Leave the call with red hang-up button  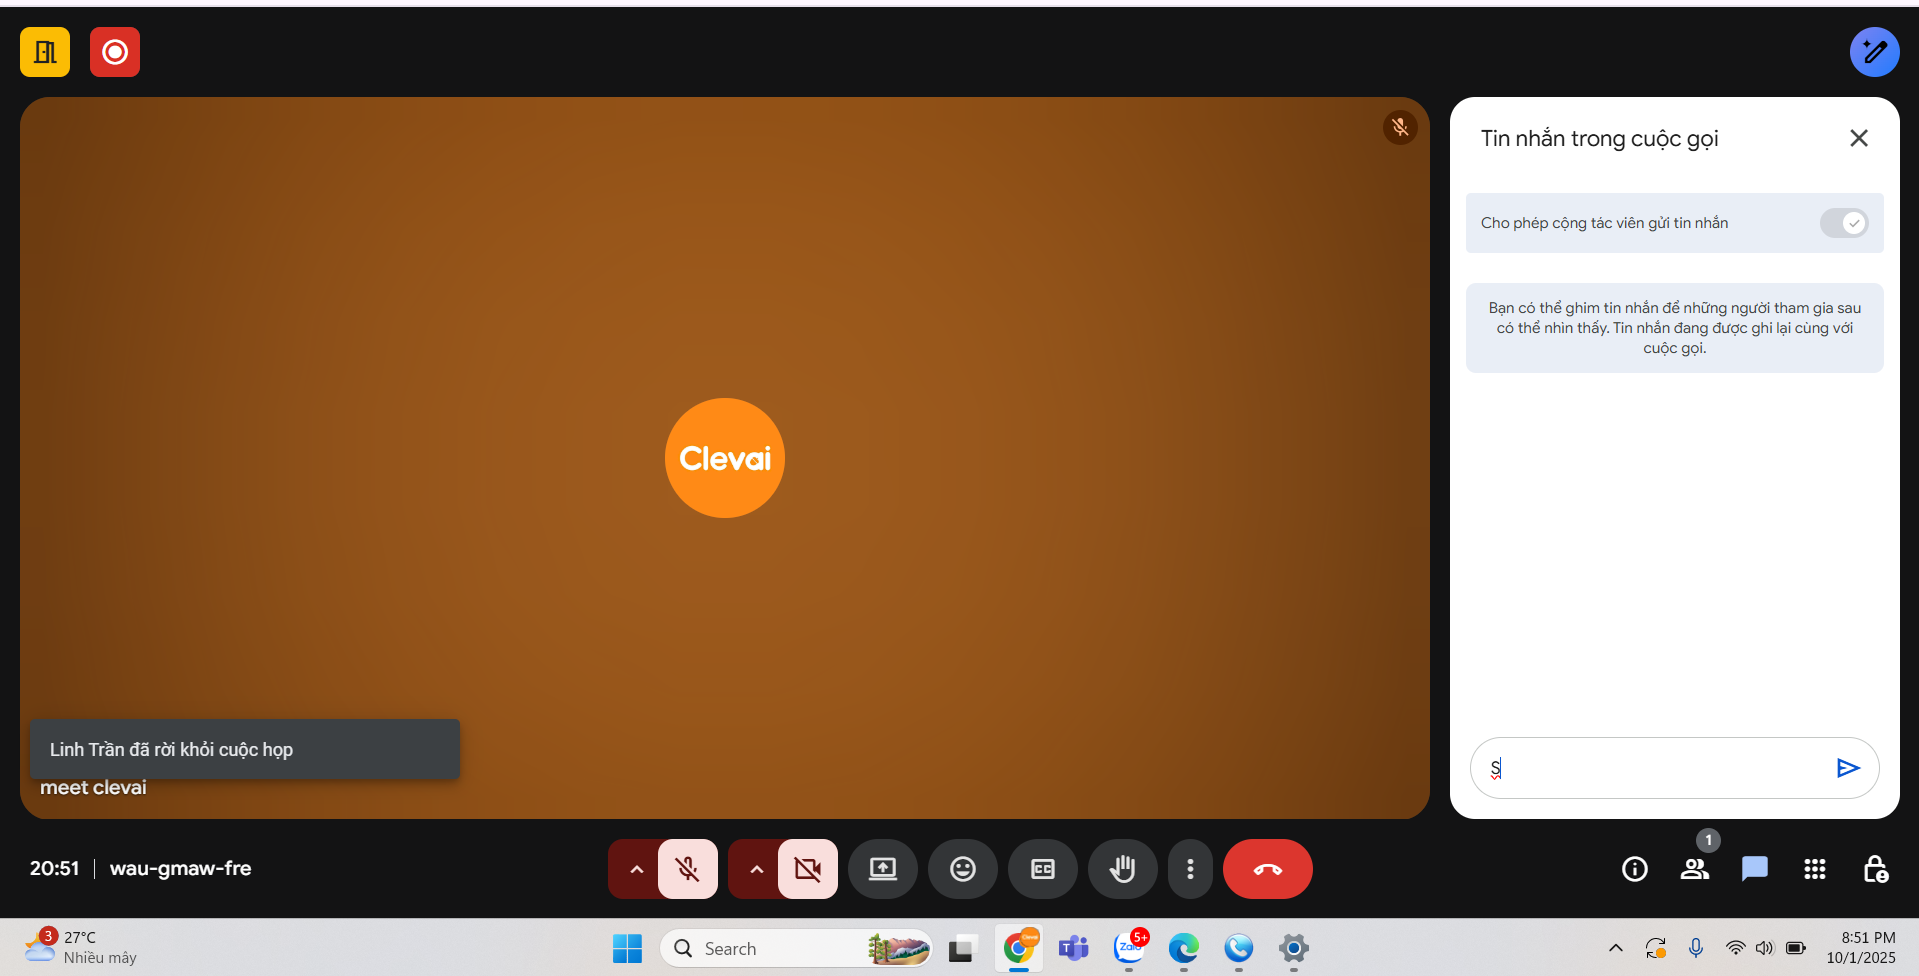pyautogui.click(x=1268, y=869)
